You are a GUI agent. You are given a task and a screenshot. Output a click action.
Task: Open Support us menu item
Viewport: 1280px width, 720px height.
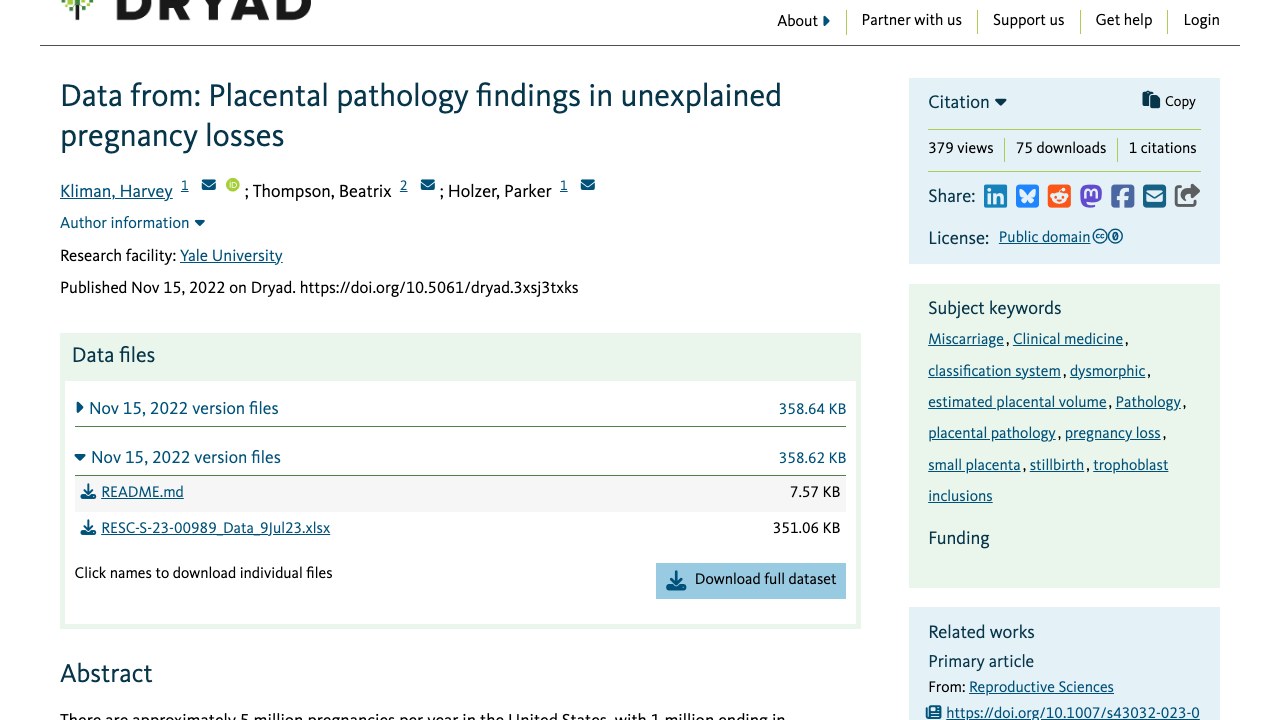click(x=1028, y=20)
